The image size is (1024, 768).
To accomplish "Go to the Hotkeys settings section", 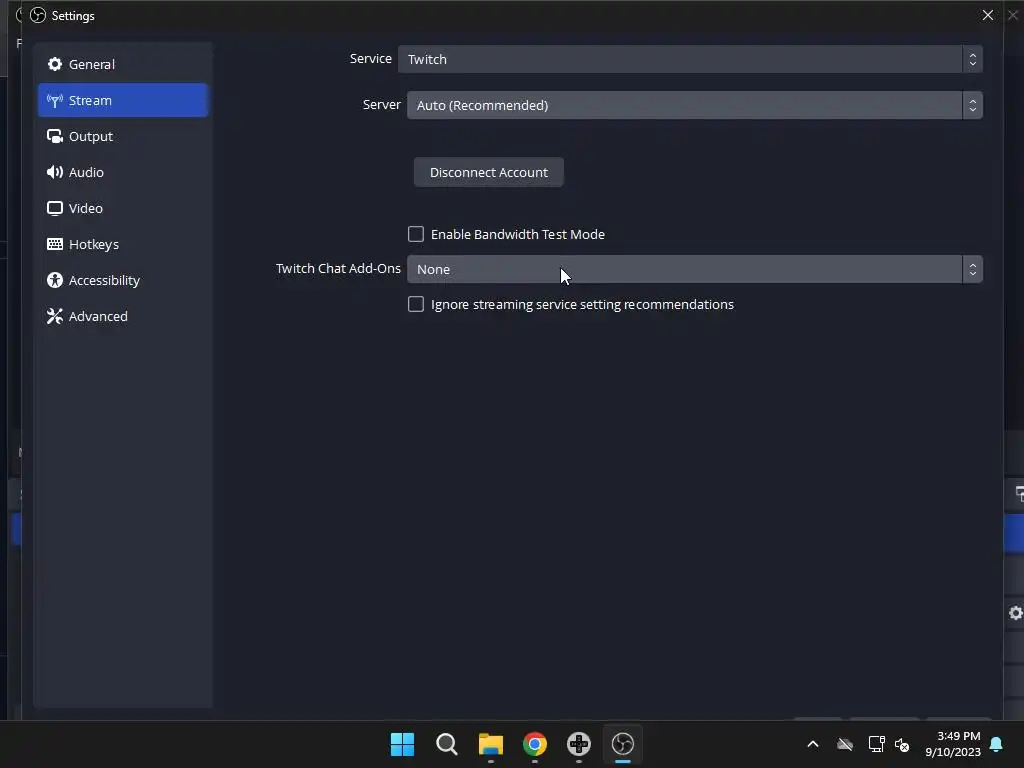I will pos(123,244).
